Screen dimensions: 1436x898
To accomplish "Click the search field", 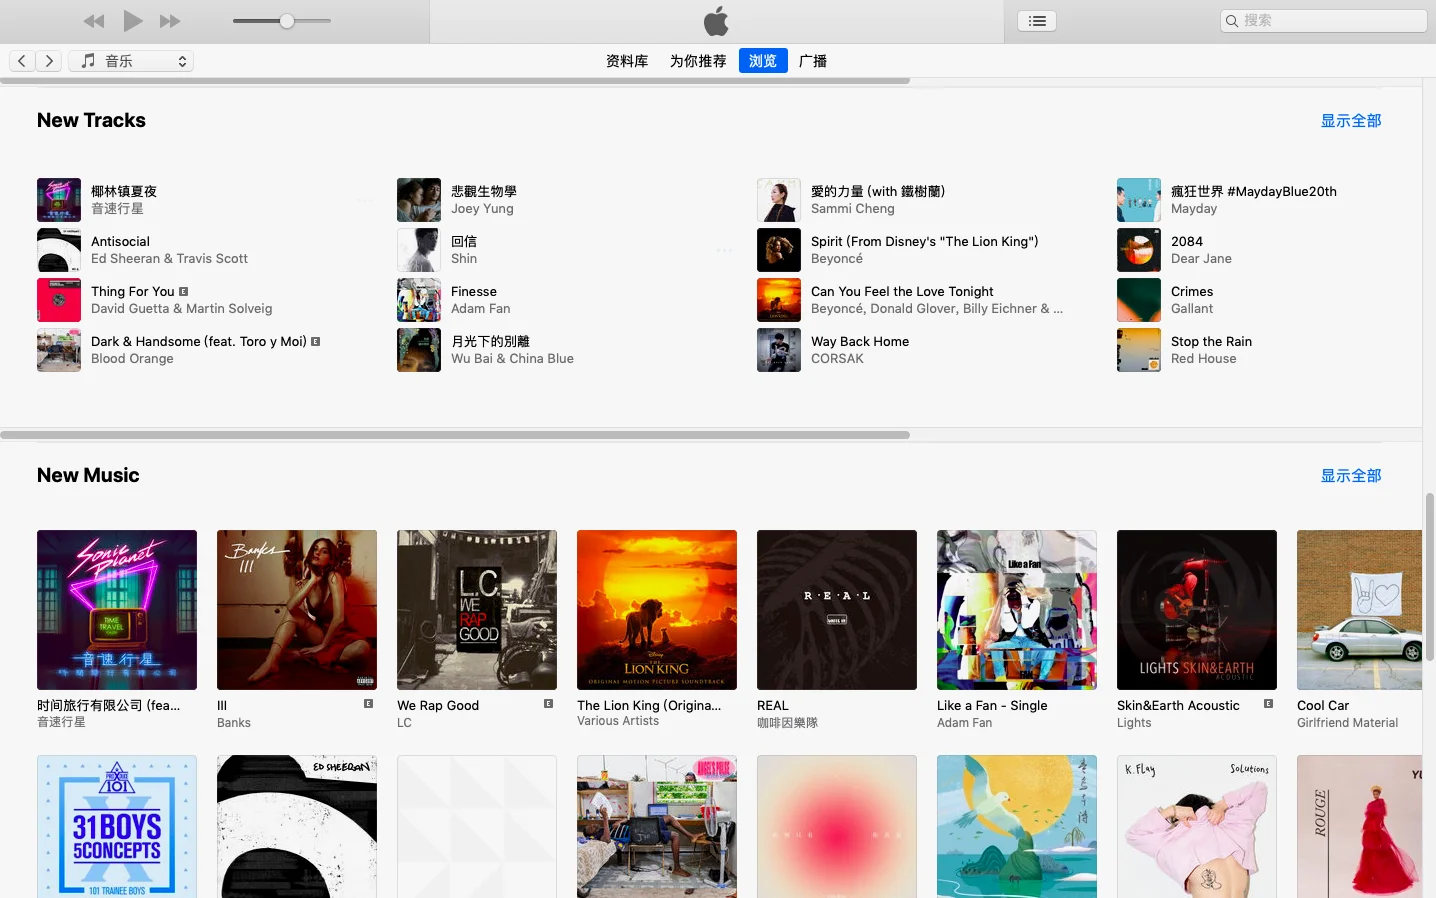I will (1324, 21).
